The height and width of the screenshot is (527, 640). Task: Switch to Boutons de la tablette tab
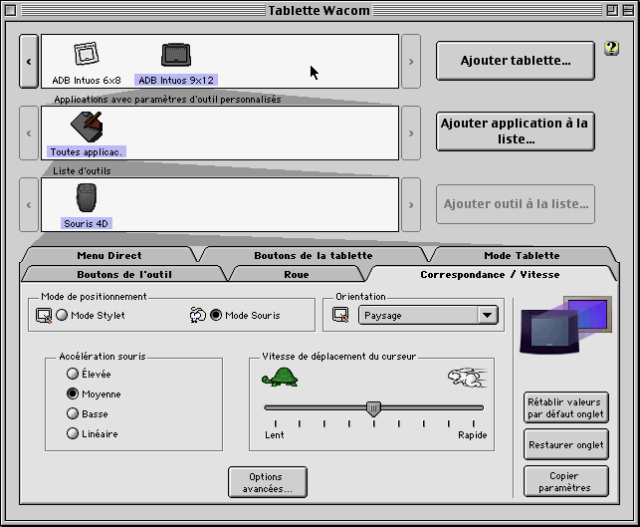[x=313, y=256]
